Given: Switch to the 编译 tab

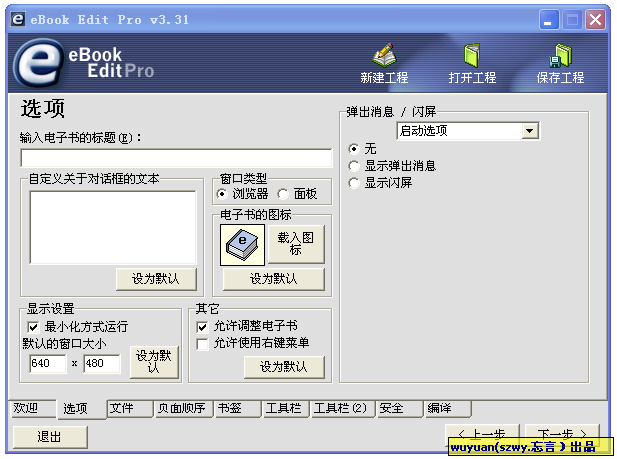Looking at the screenshot, I should 448,408.
